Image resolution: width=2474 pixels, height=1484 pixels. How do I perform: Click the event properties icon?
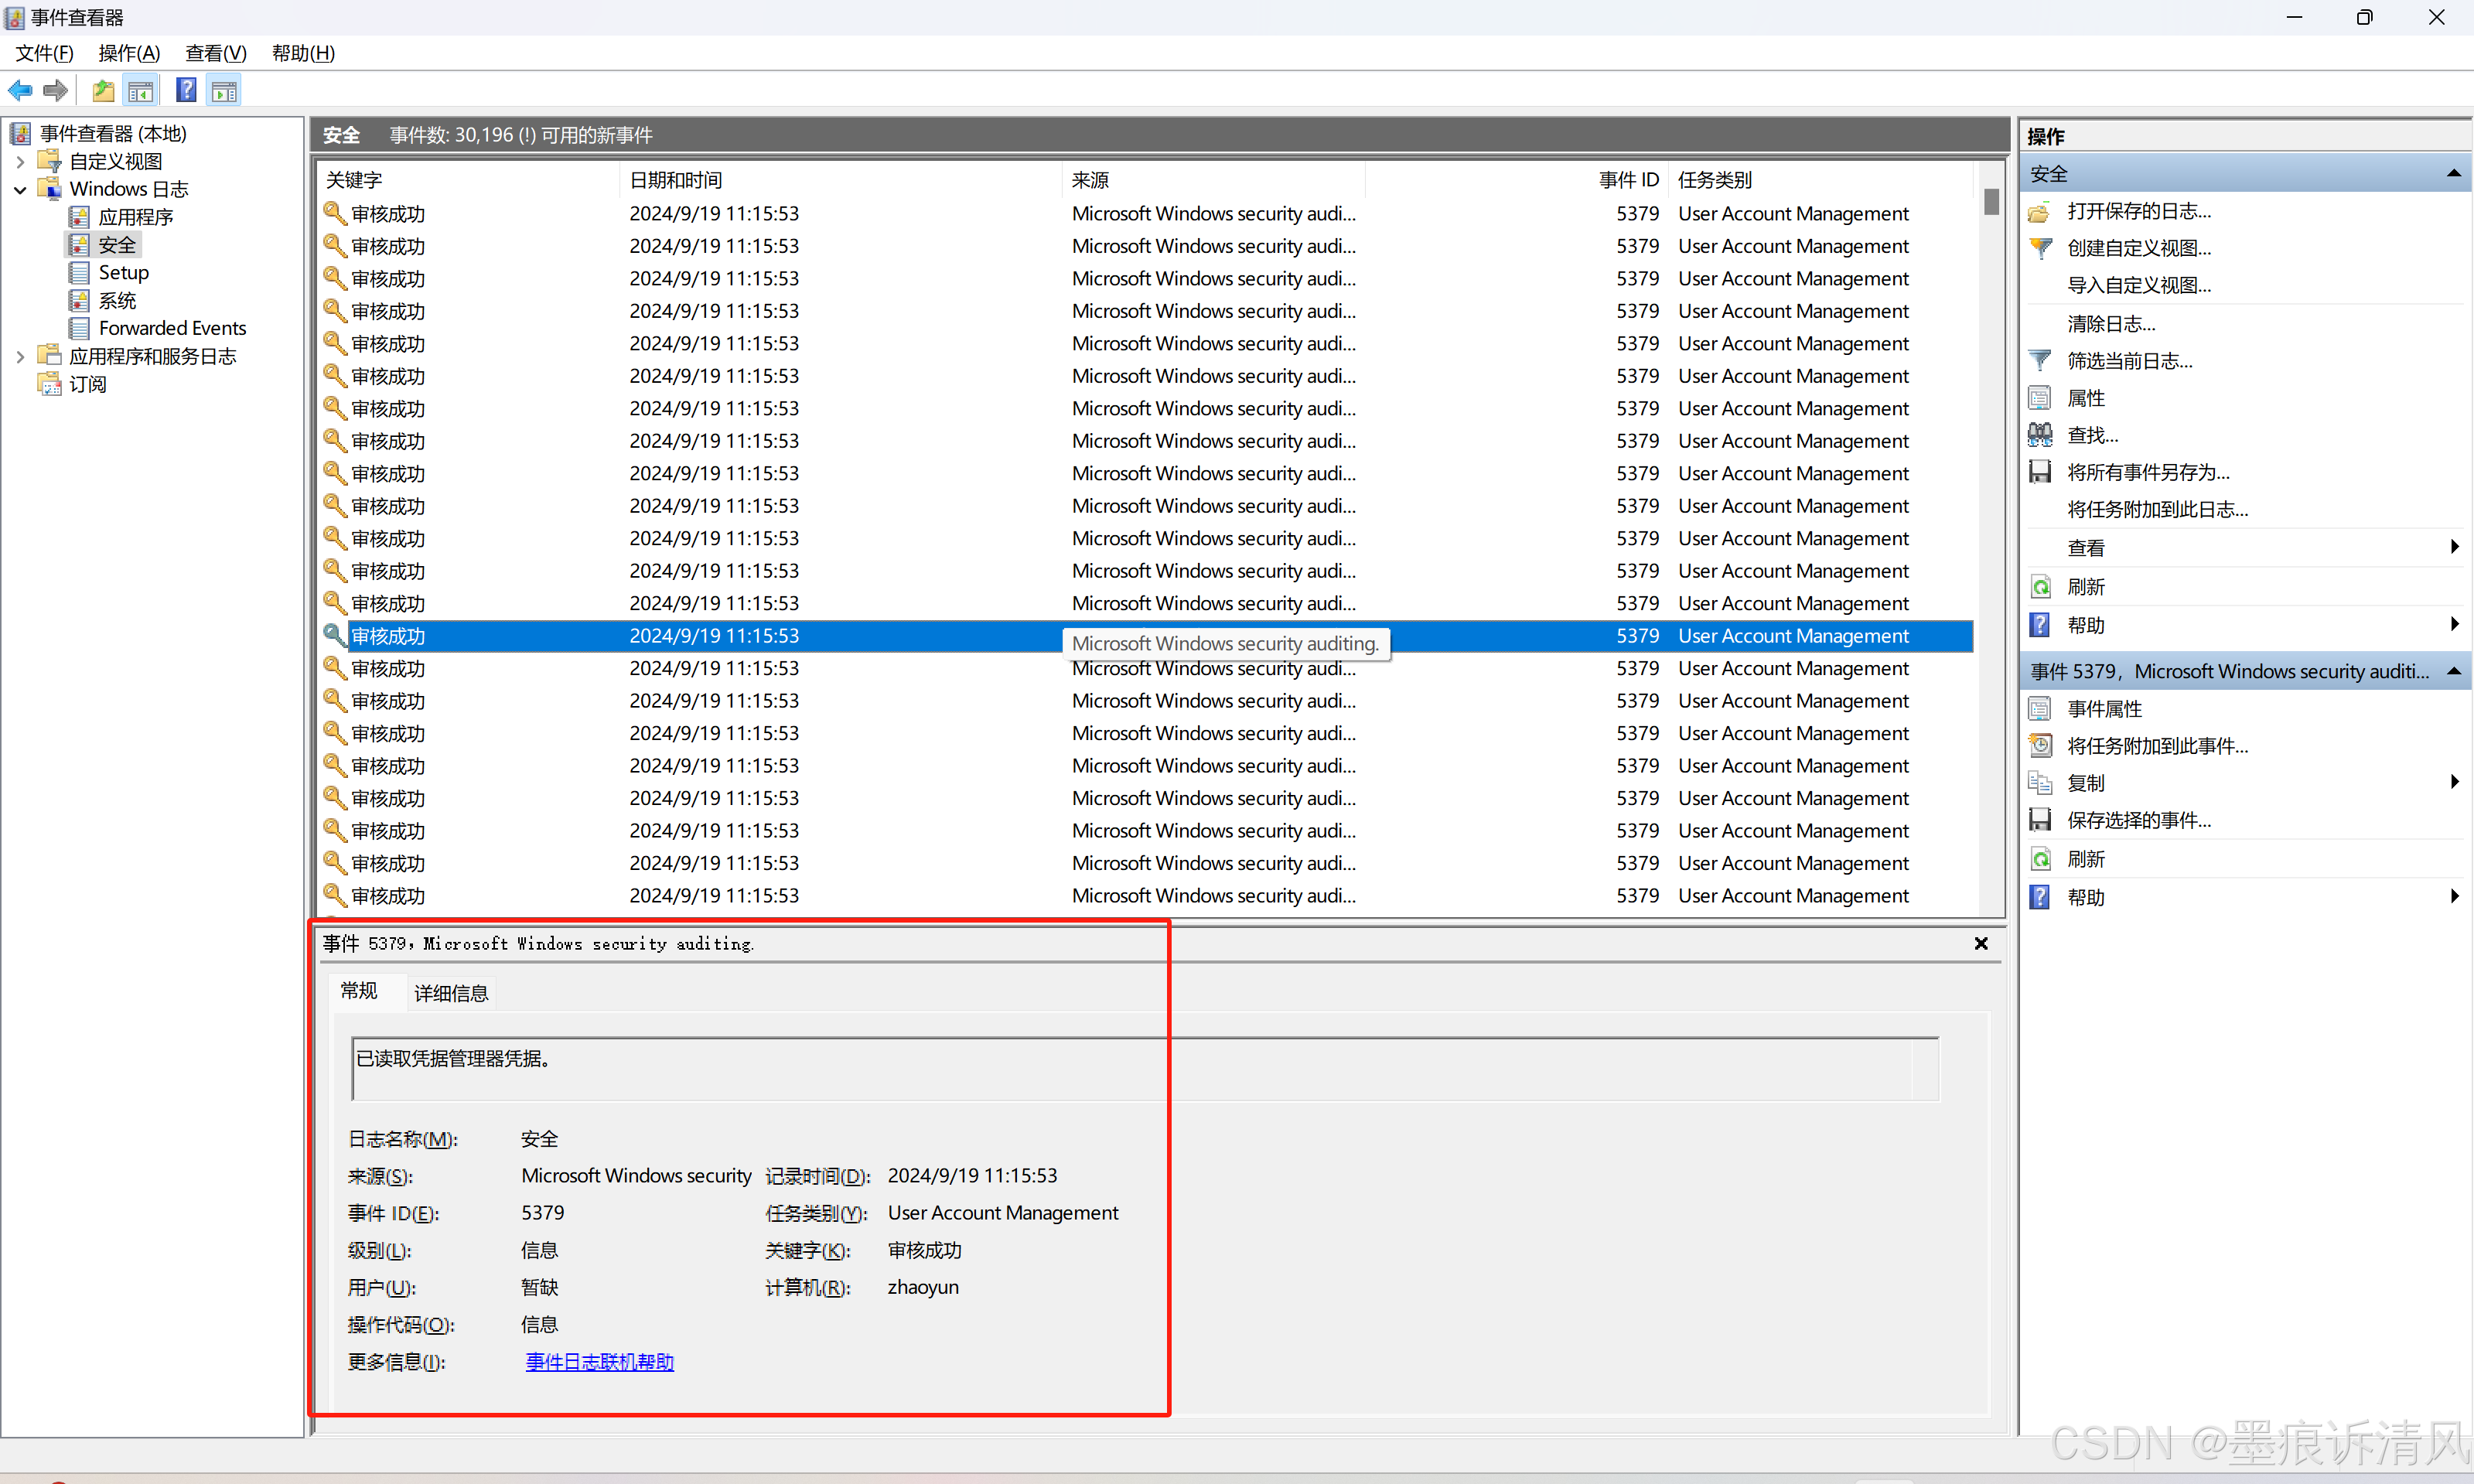(x=2040, y=709)
